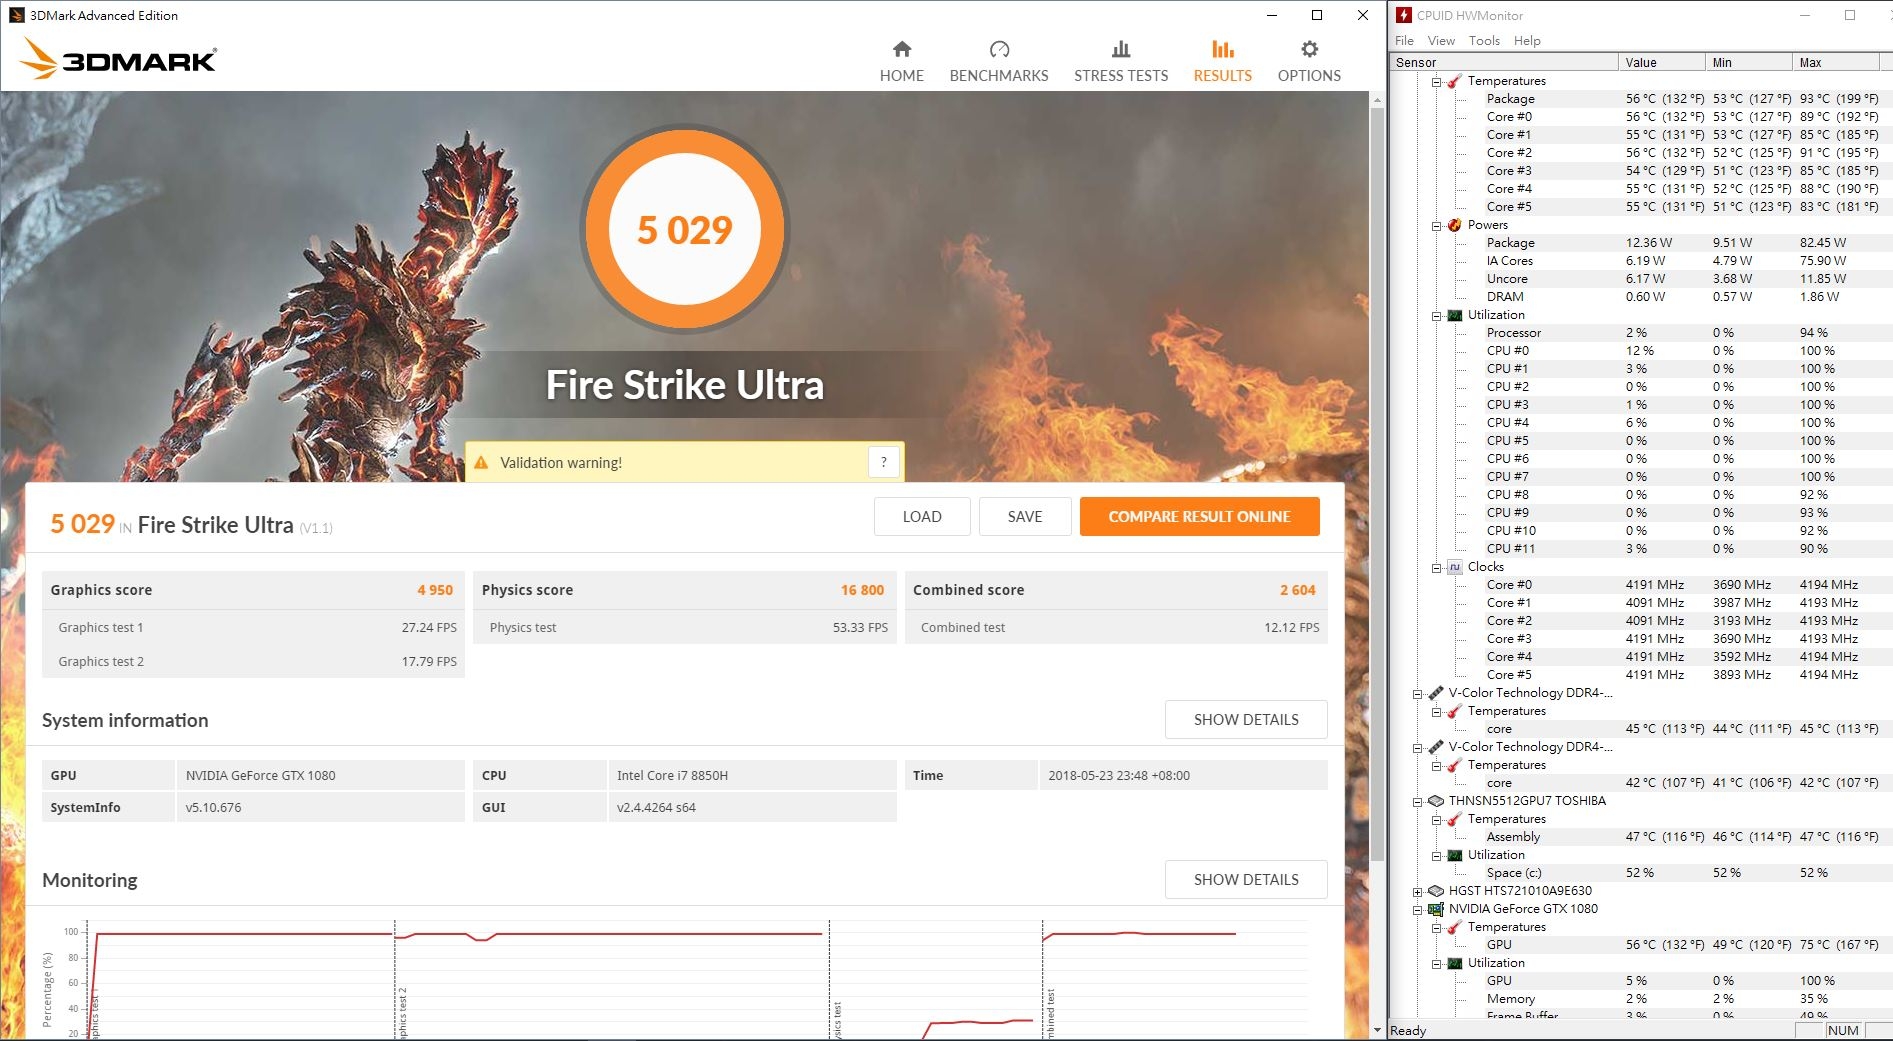Open the BENCHMARKS tab
Viewport: 1893px width, 1041px height.
click(x=998, y=62)
